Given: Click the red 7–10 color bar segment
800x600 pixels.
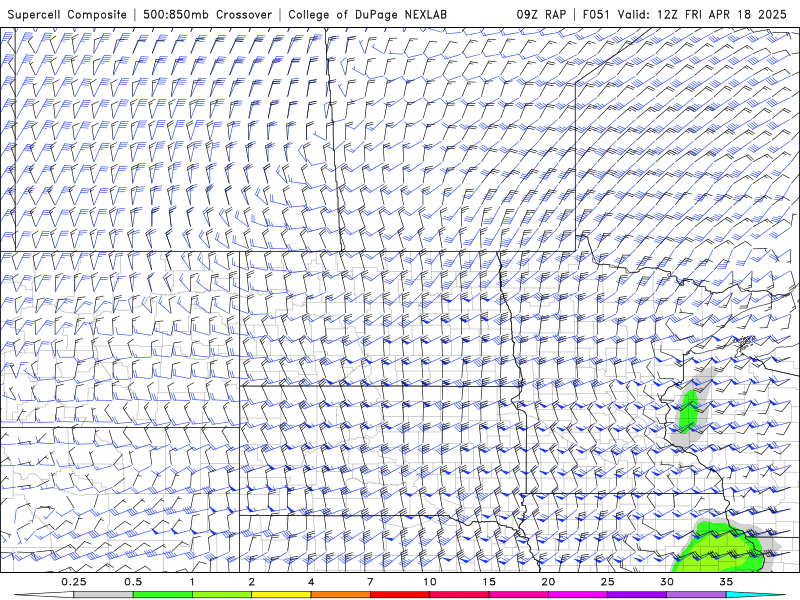Looking at the screenshot, I should click(x=399, y=595).
